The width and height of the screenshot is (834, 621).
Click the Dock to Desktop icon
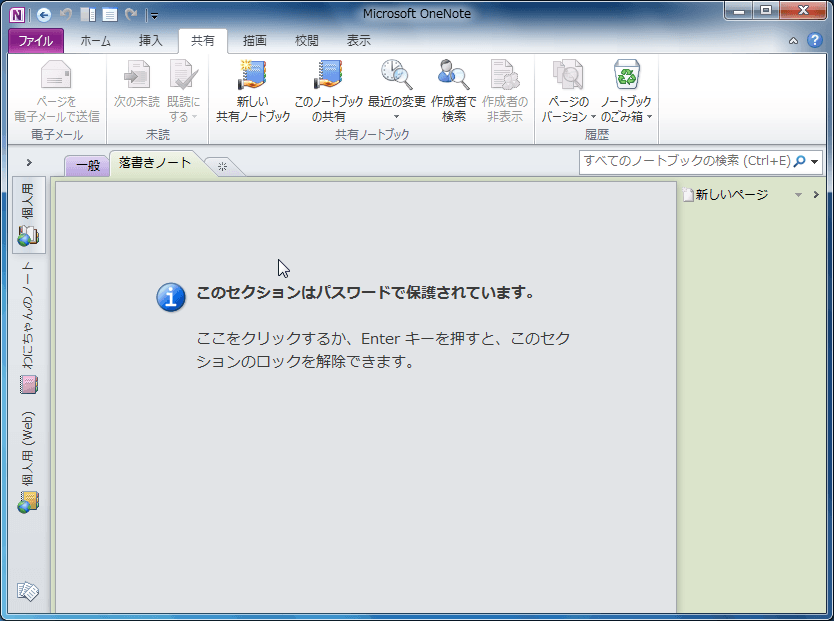[x=88, y=14]
